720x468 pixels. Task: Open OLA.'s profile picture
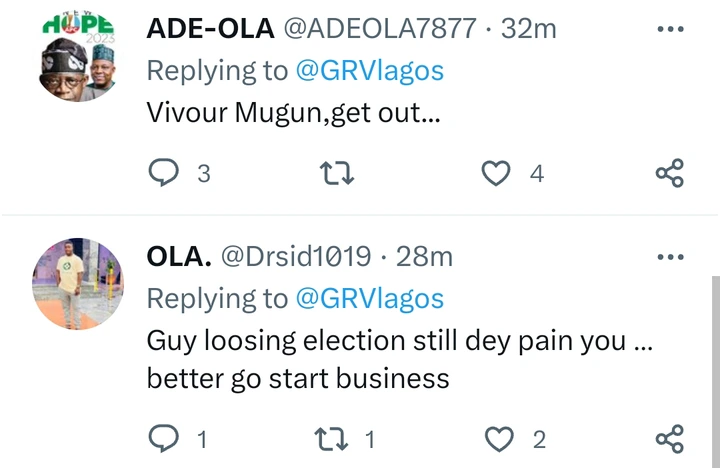click(78, 285)
